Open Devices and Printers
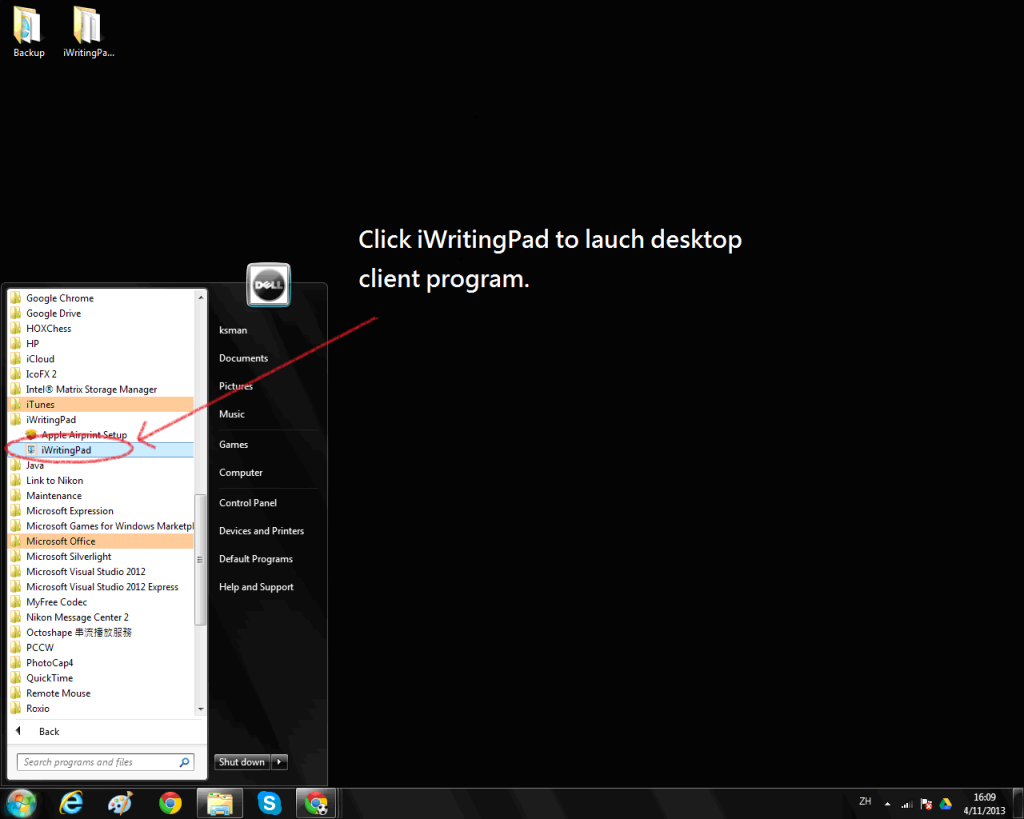Image resolution: width=1024 pixels, height=819 pixels. click(262, 531)
